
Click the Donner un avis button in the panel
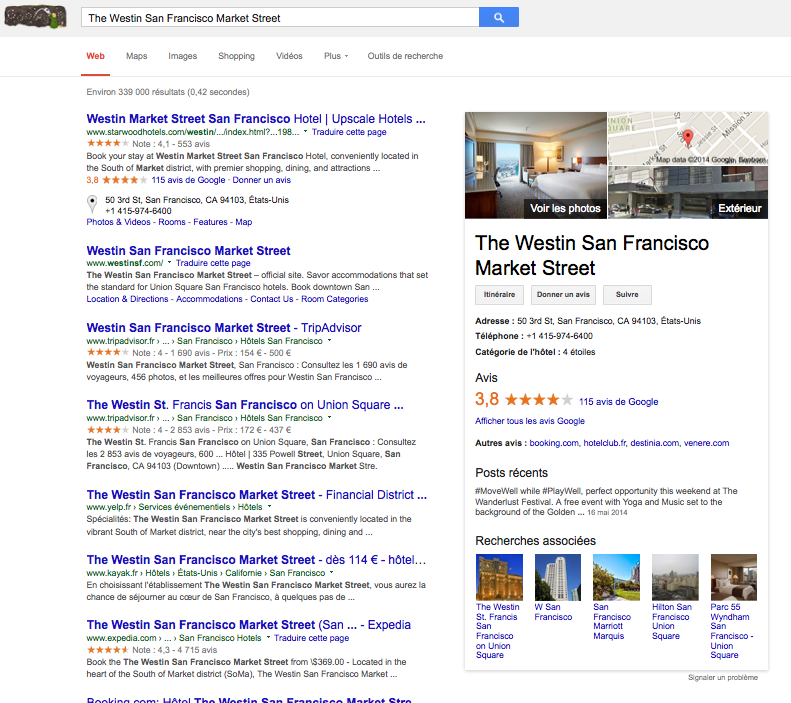click(563, 295)
